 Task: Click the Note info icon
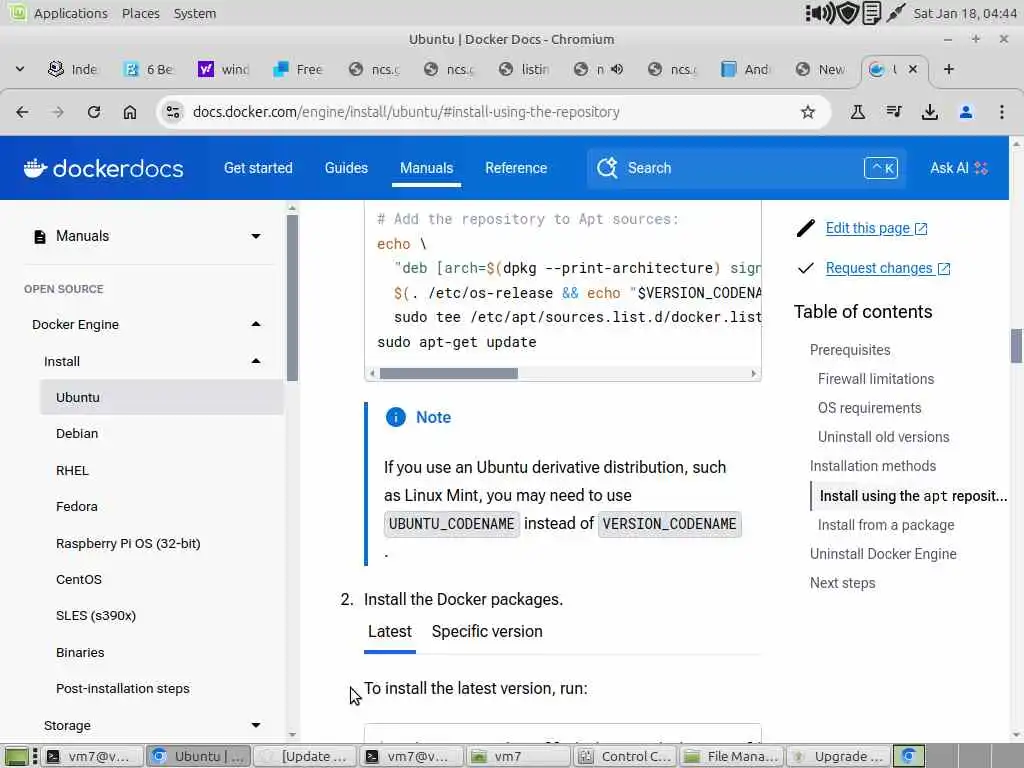(396, 417)
